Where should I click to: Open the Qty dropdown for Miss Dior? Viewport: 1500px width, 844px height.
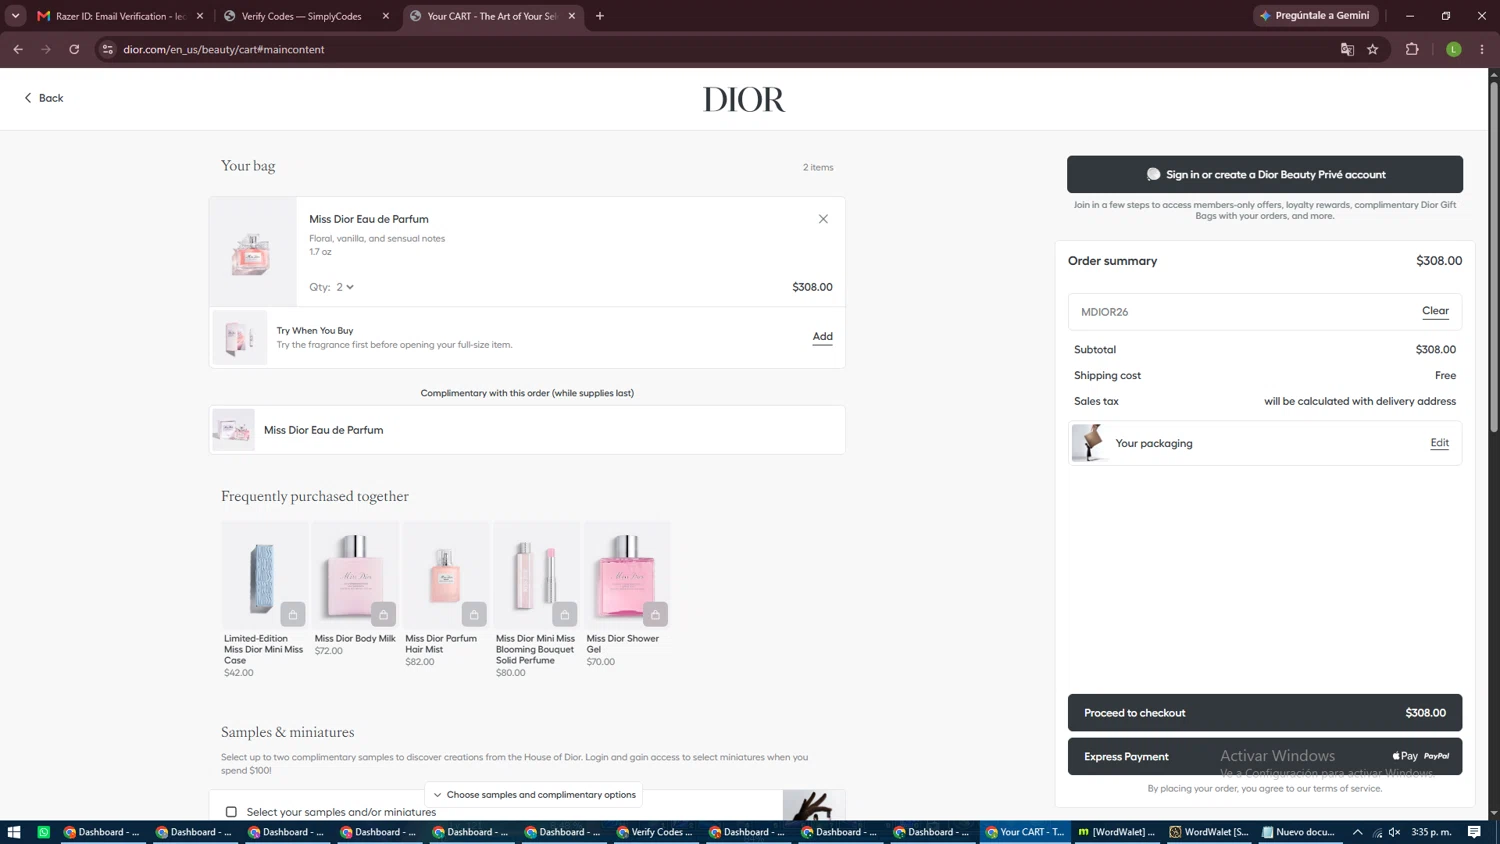[344, 287]
